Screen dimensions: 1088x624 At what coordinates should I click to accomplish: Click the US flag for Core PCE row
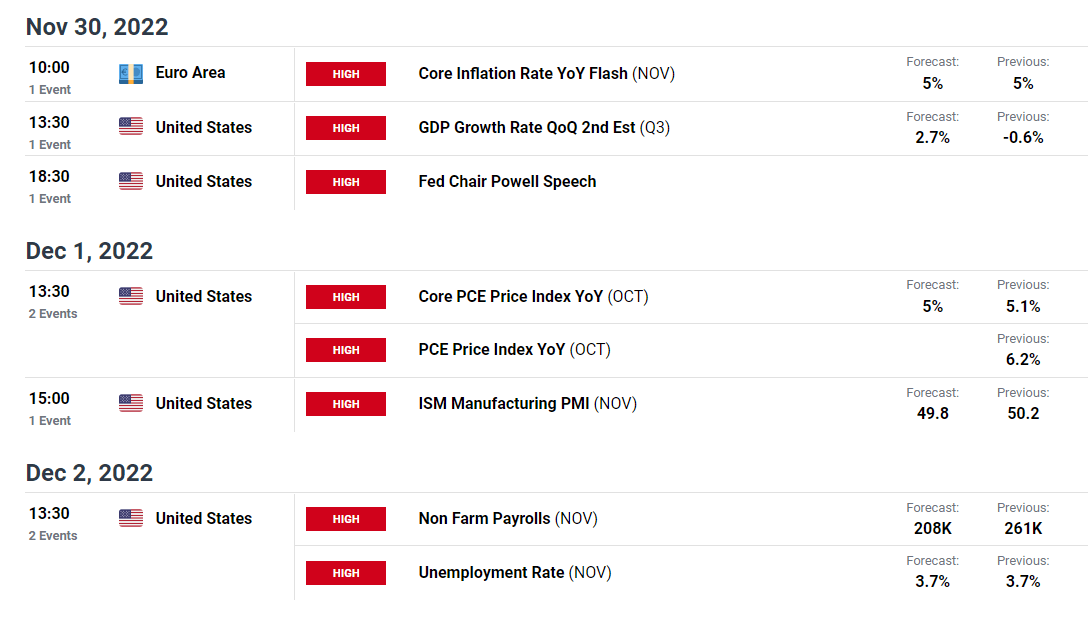(130, 296)
